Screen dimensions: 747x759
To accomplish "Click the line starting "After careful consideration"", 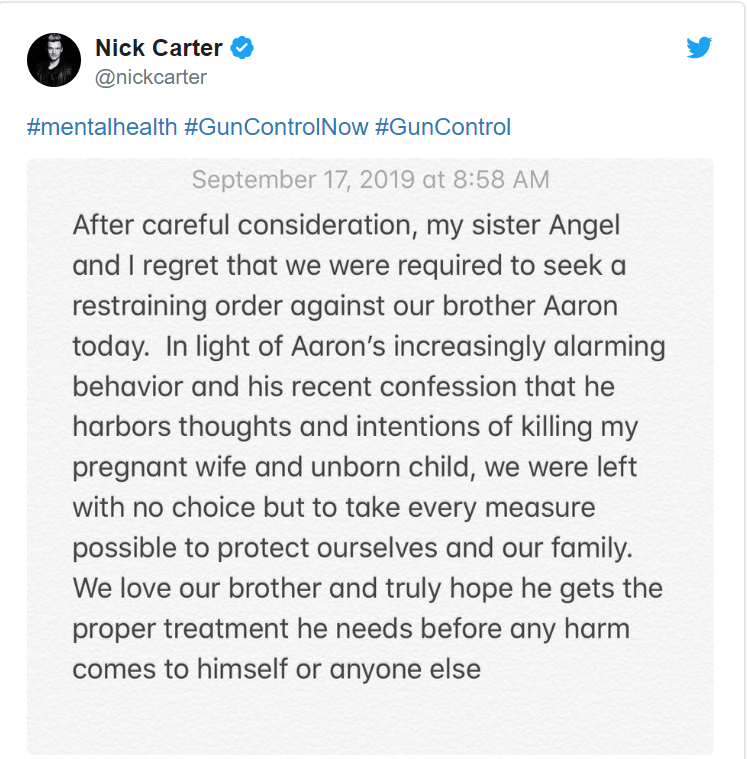I will click(346, 225).
